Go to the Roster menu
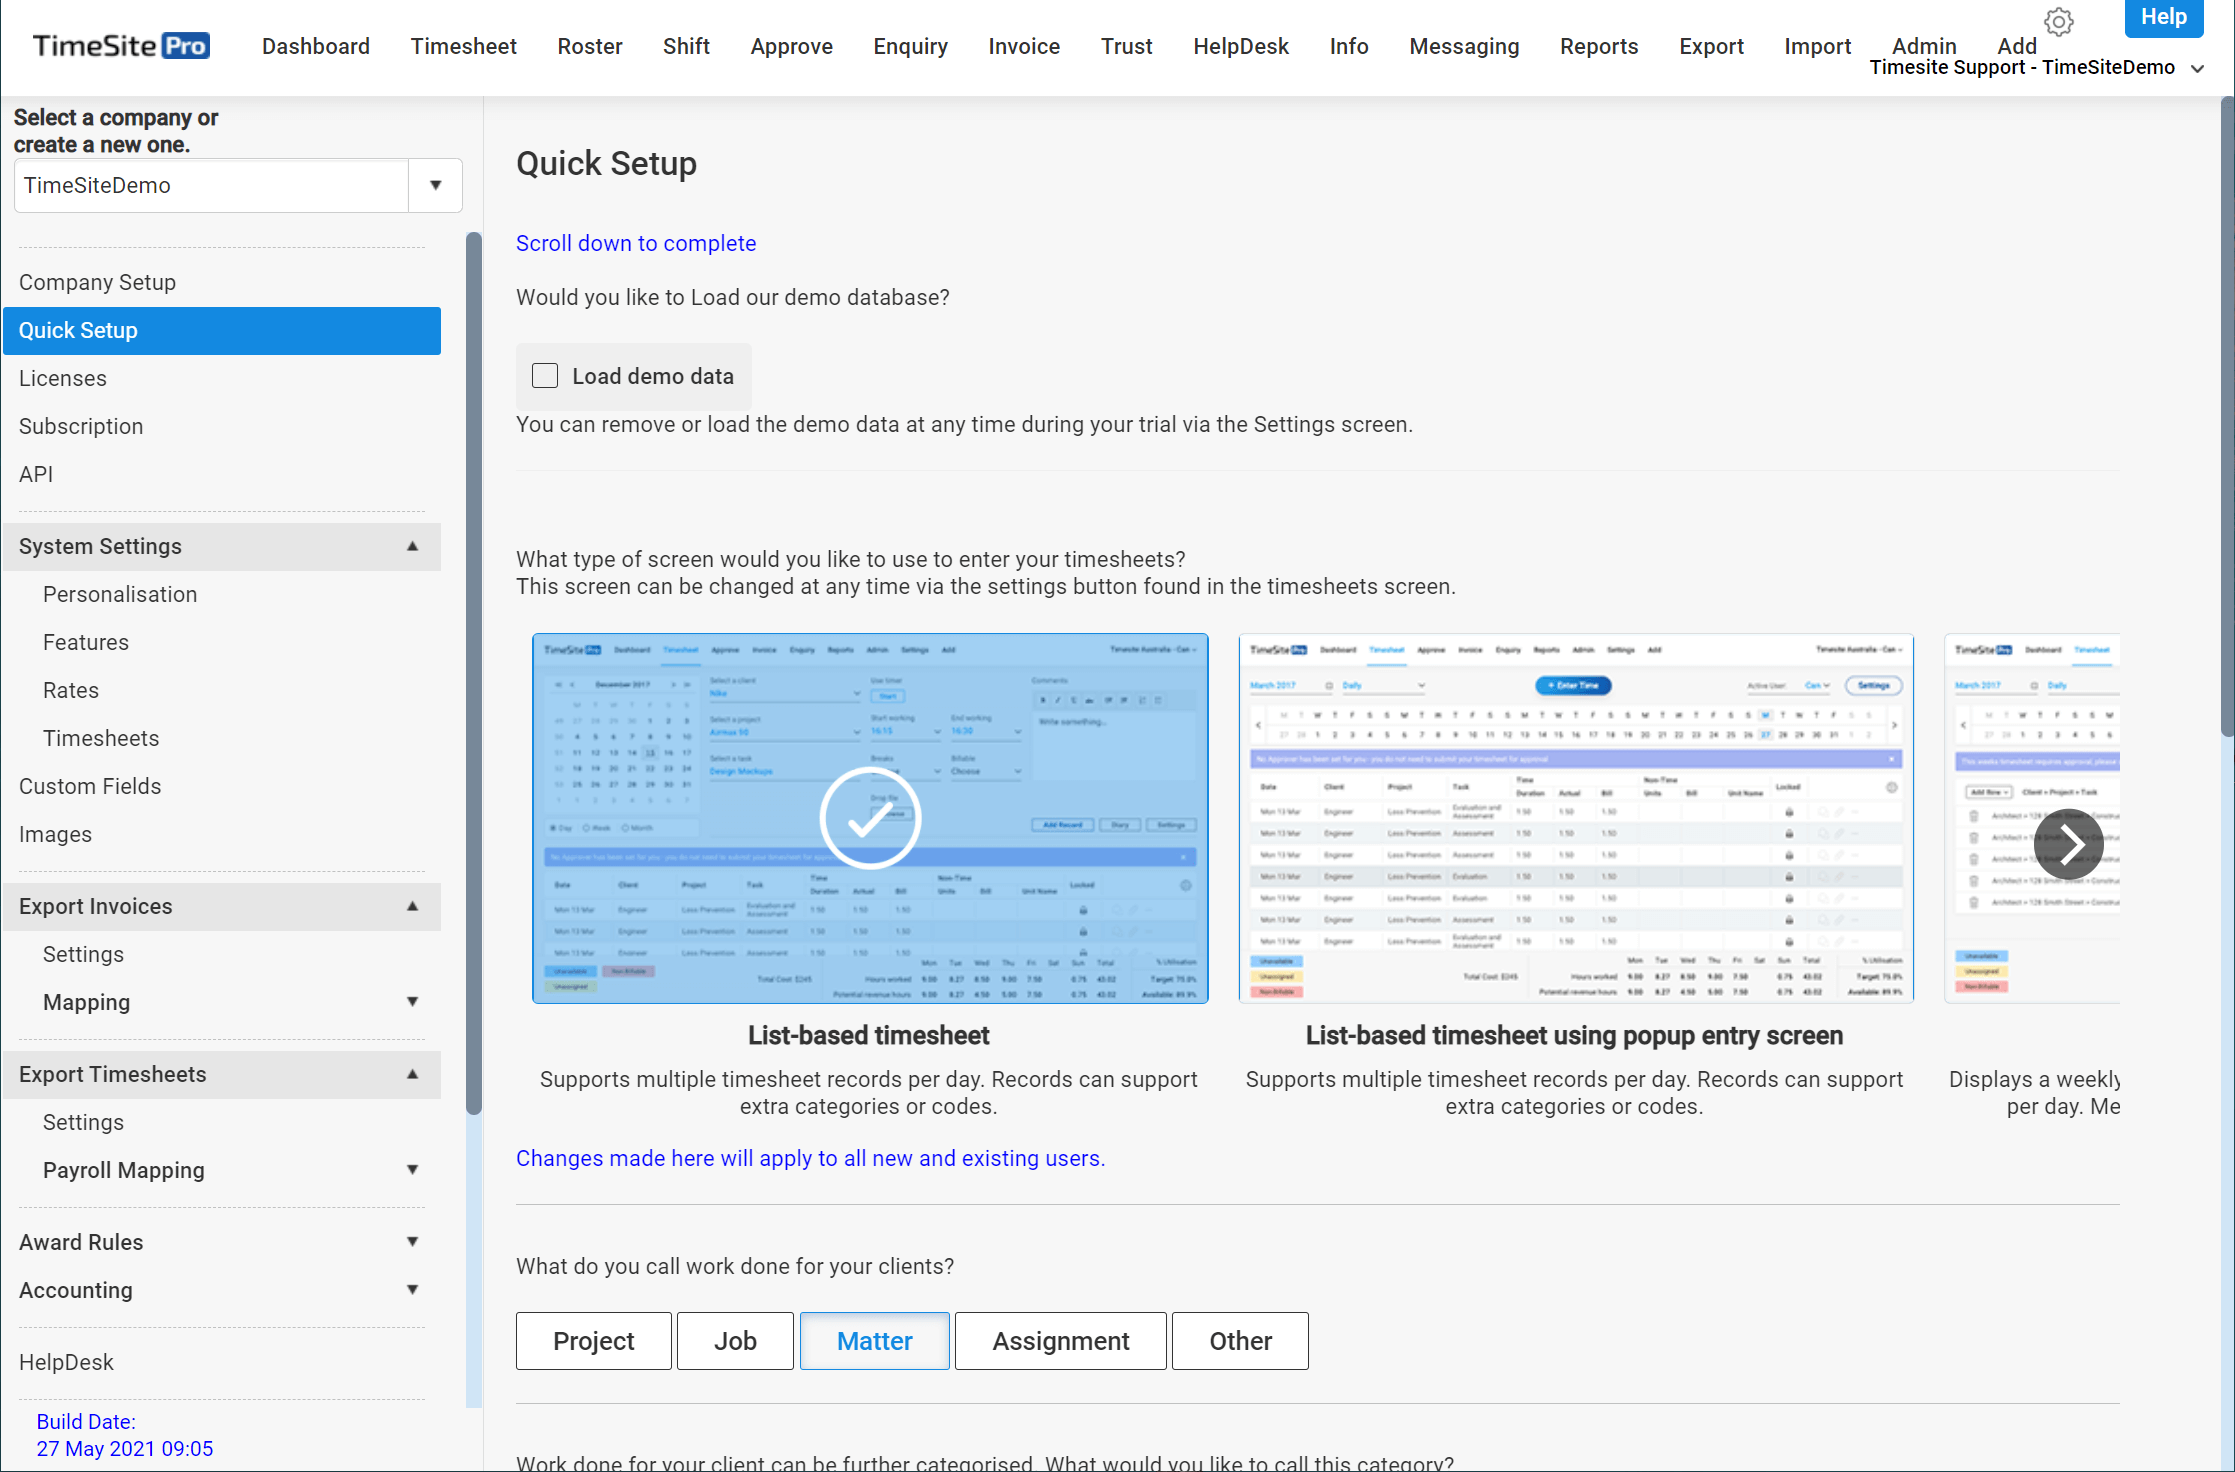The height and width of the screenshot is (1472, 2235). pyautogui.click(x=590, y=46)
